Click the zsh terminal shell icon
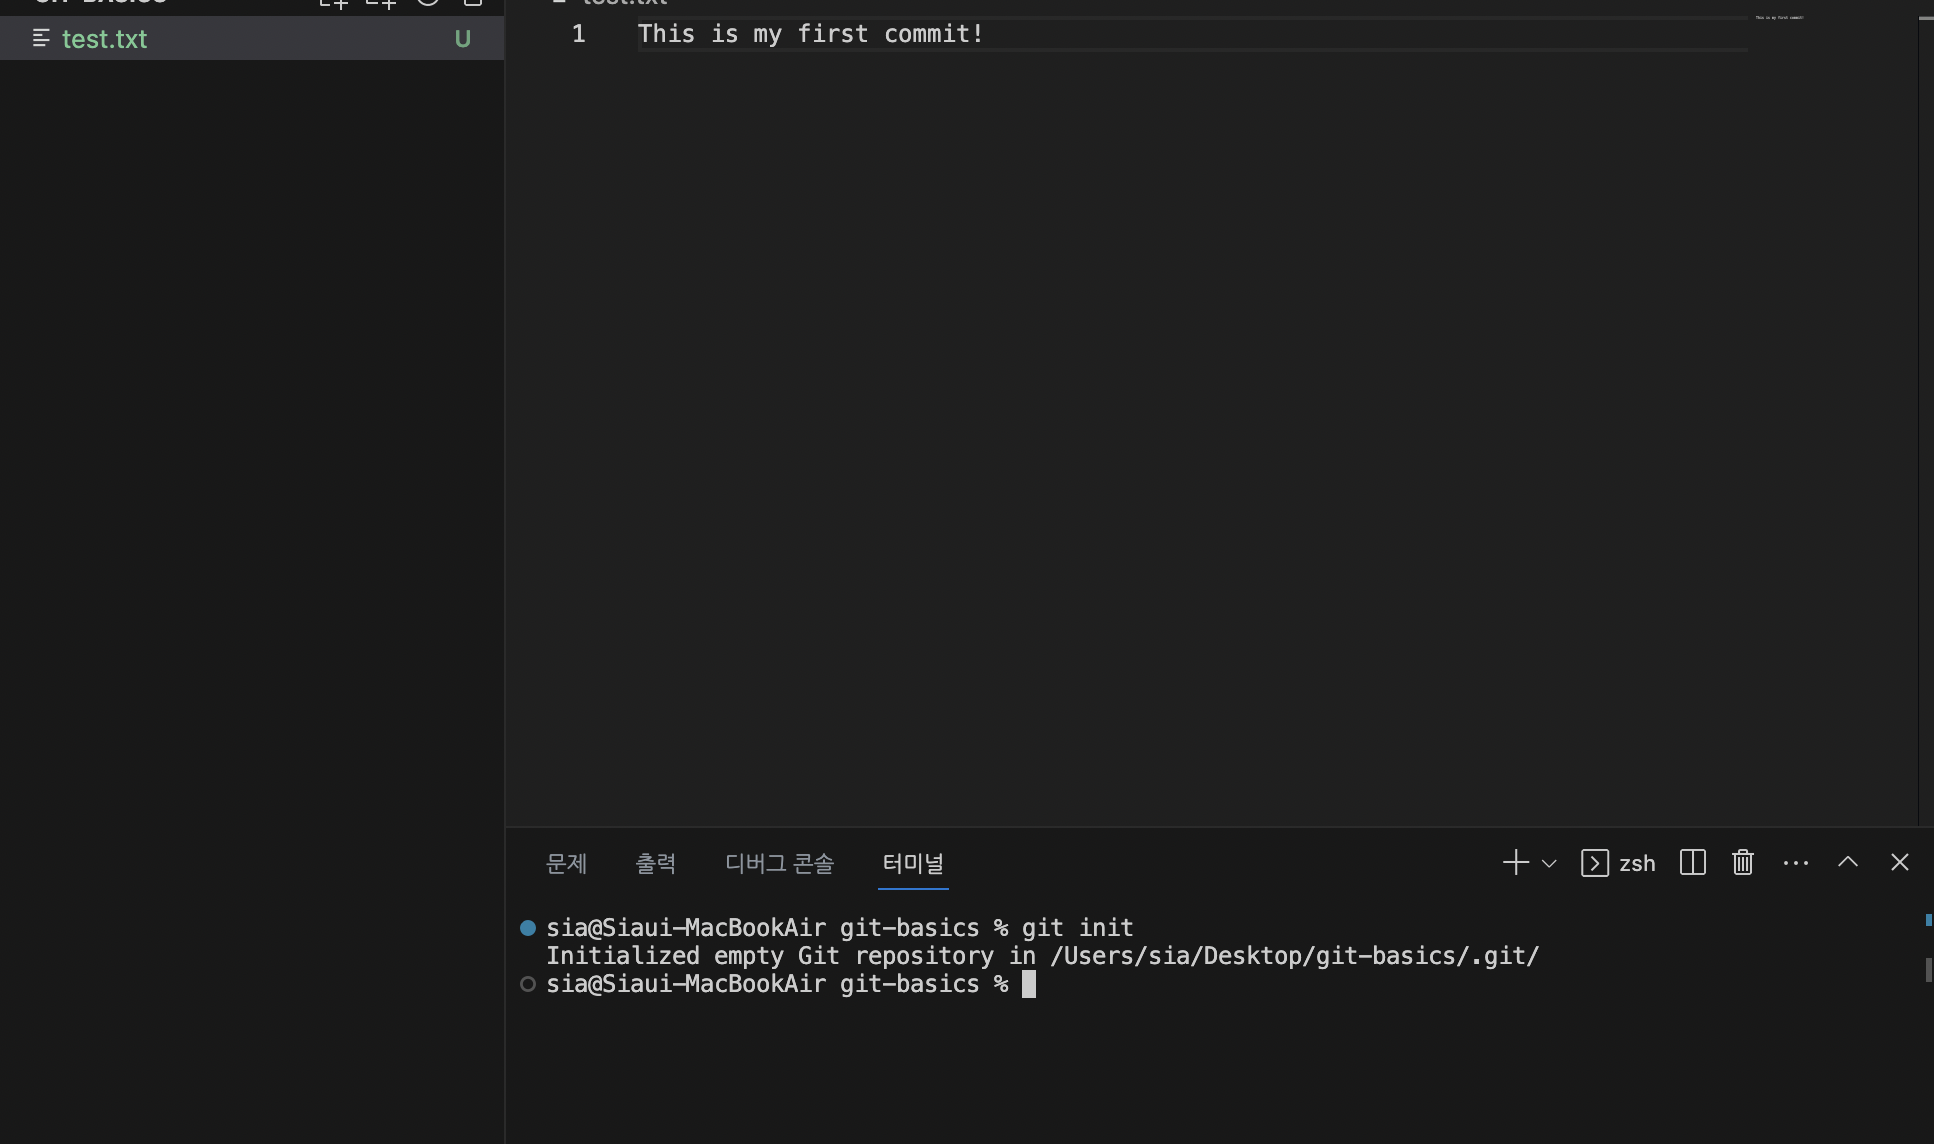 click(x=1594, y=863)
